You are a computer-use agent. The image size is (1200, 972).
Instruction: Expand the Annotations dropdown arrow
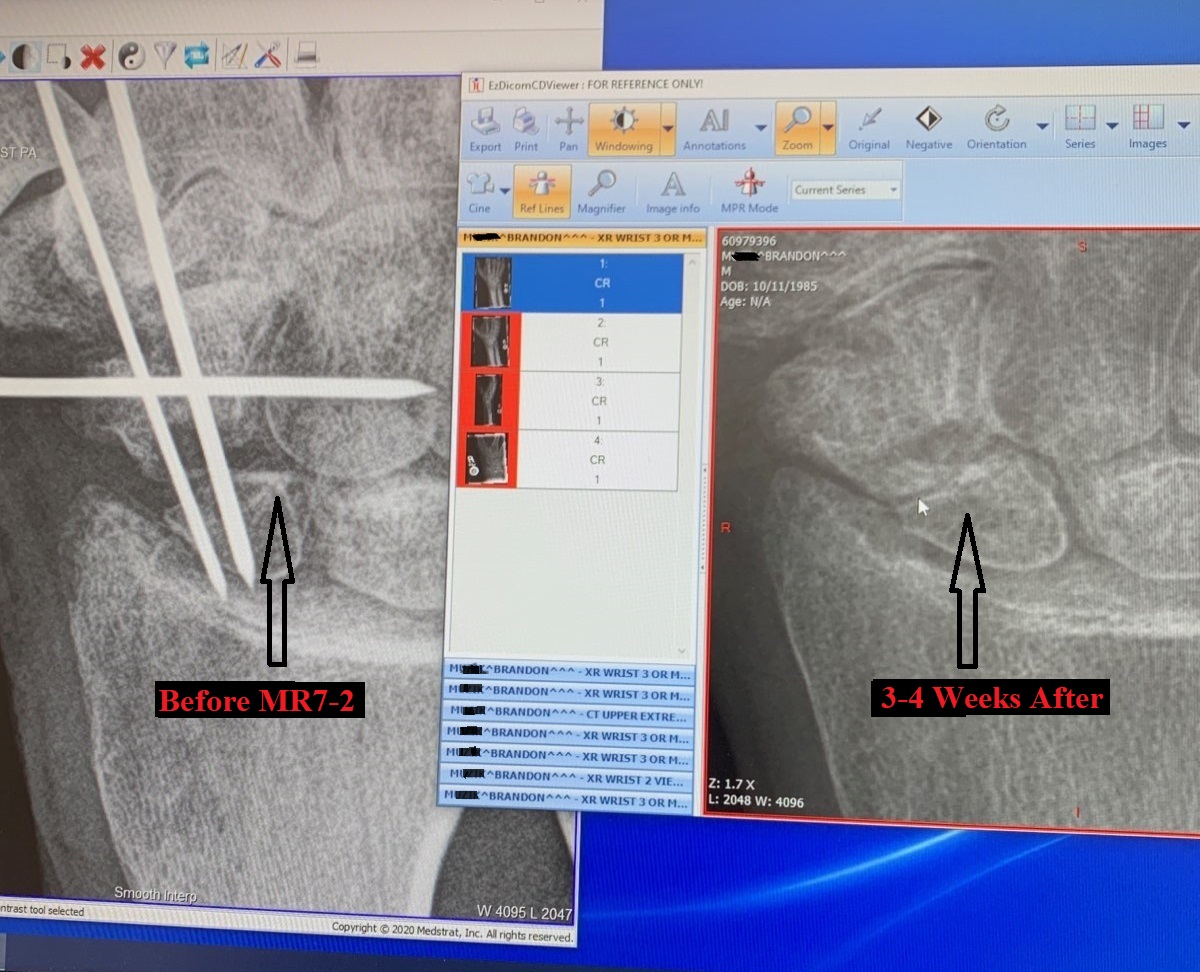pyautogui.click(x=760, y=128)
